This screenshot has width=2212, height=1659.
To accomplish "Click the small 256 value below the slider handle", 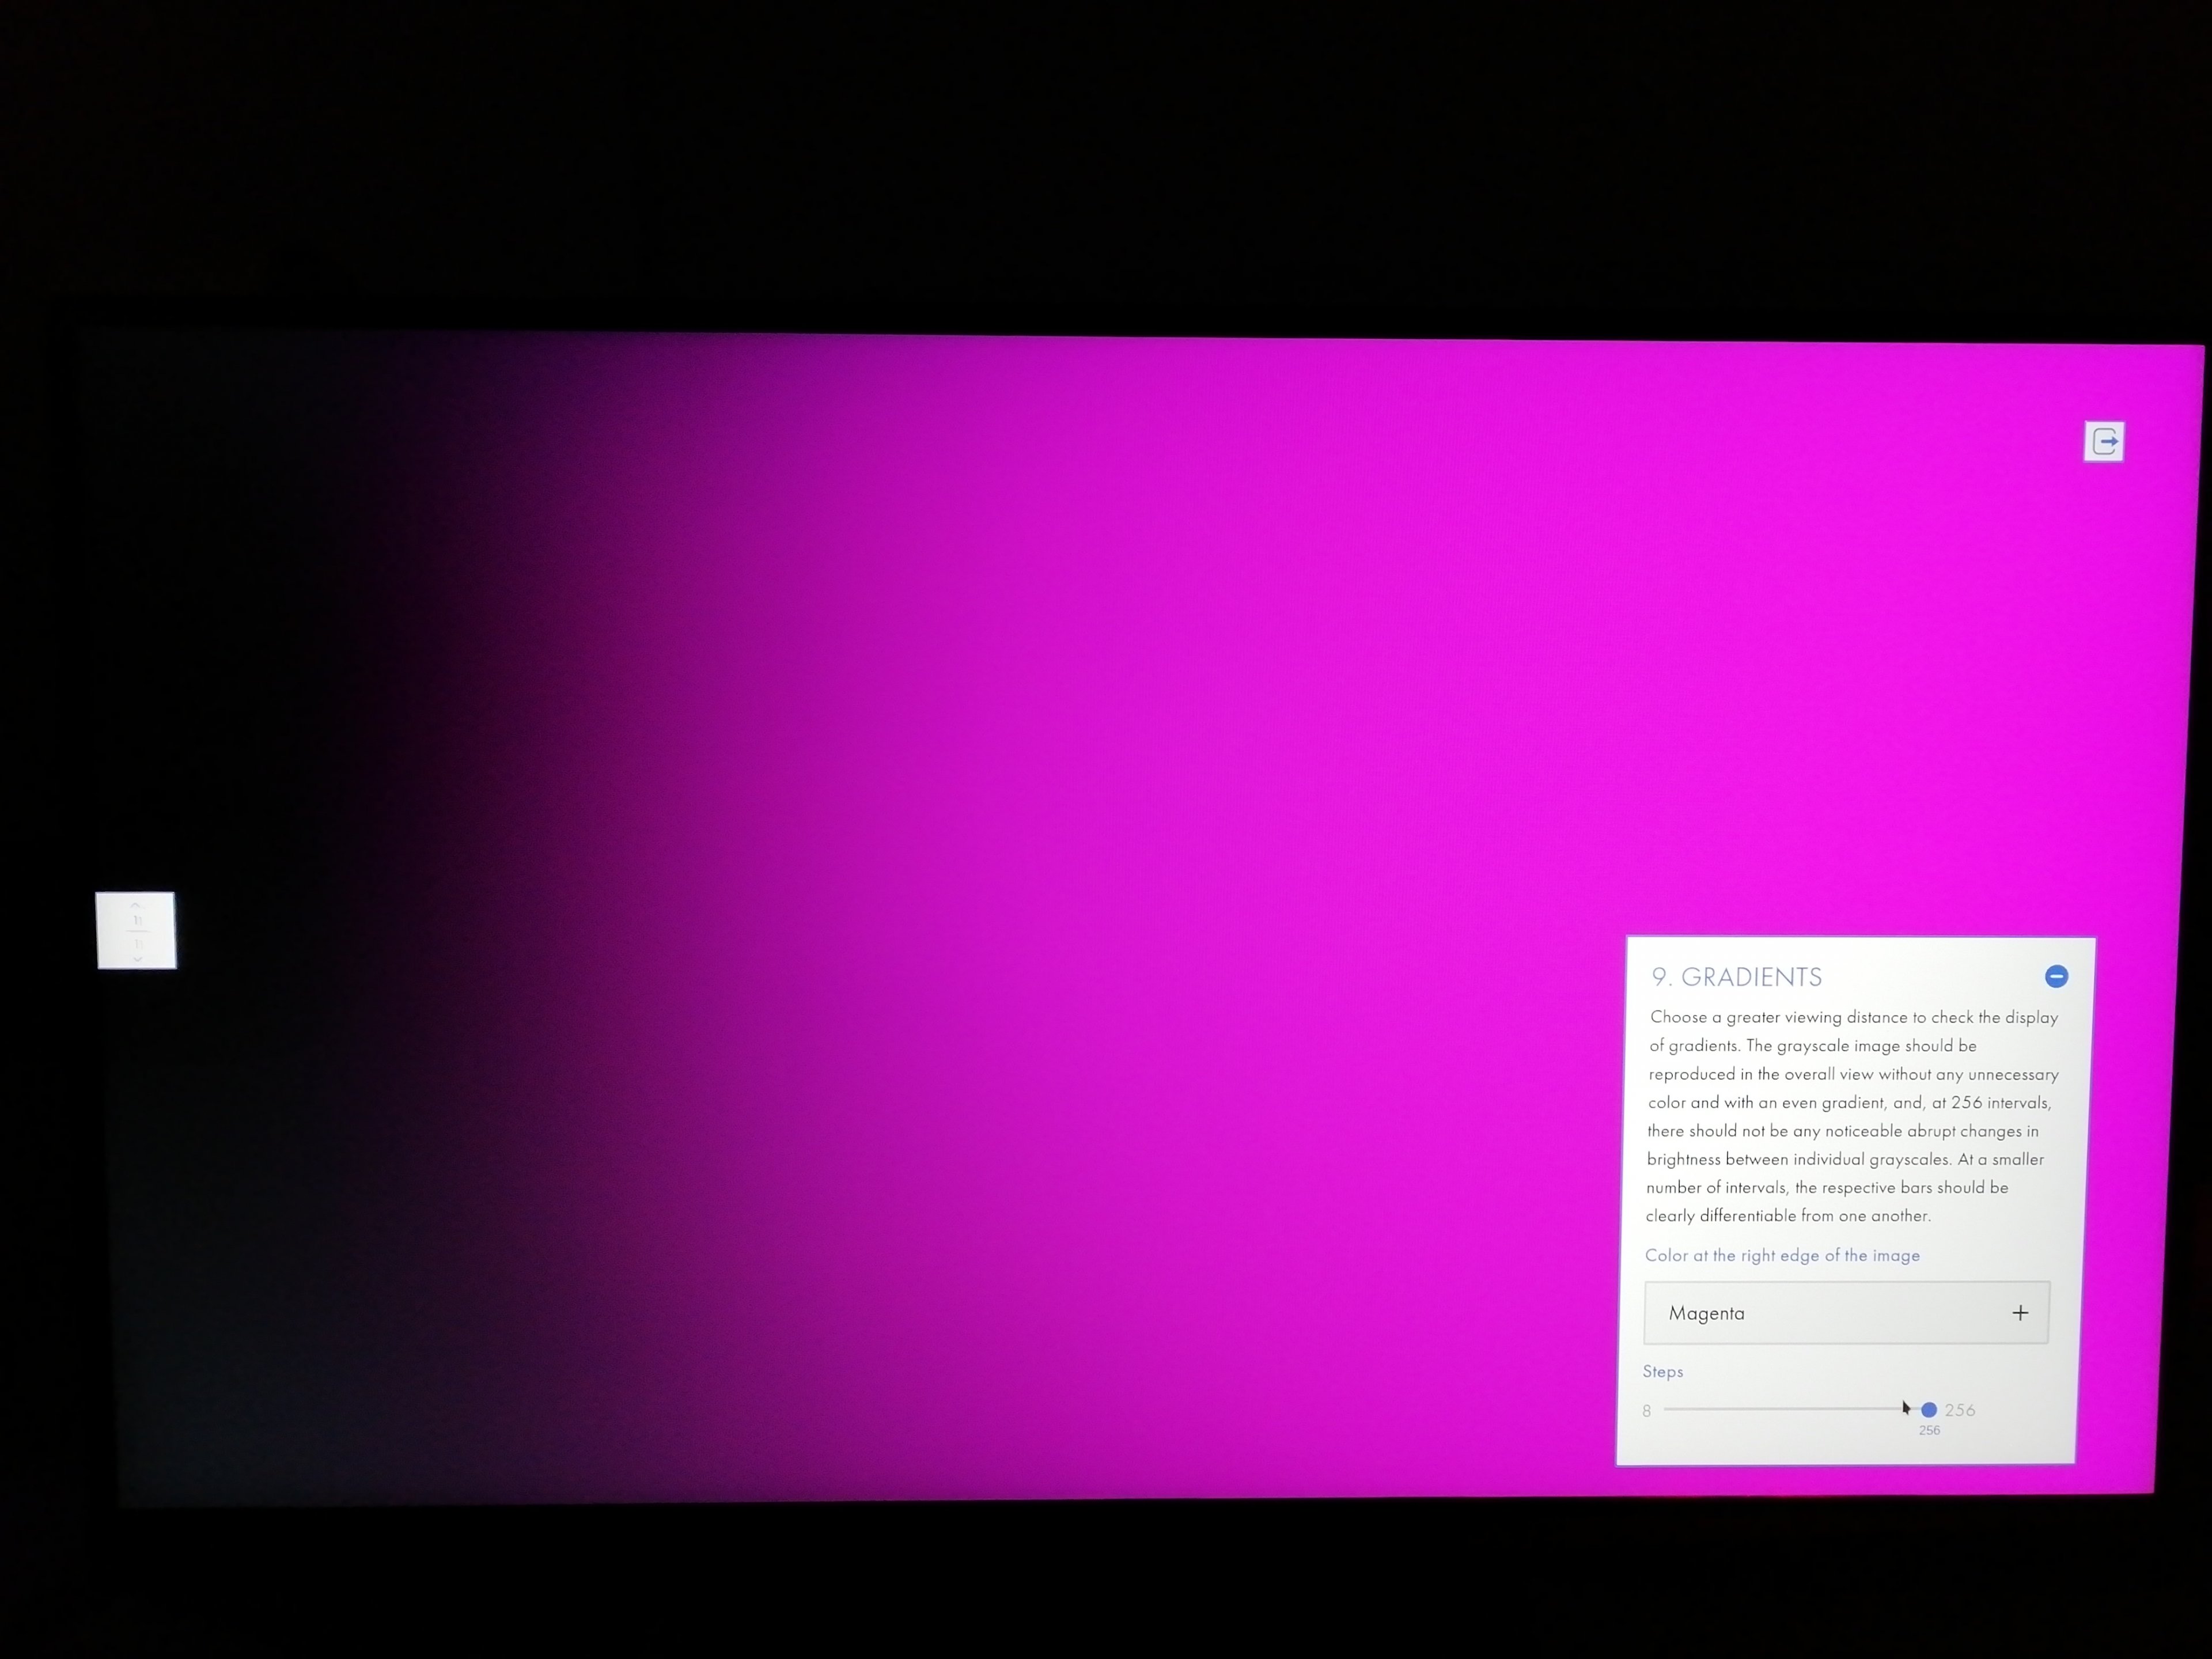I will (x=1929, y=1431).
